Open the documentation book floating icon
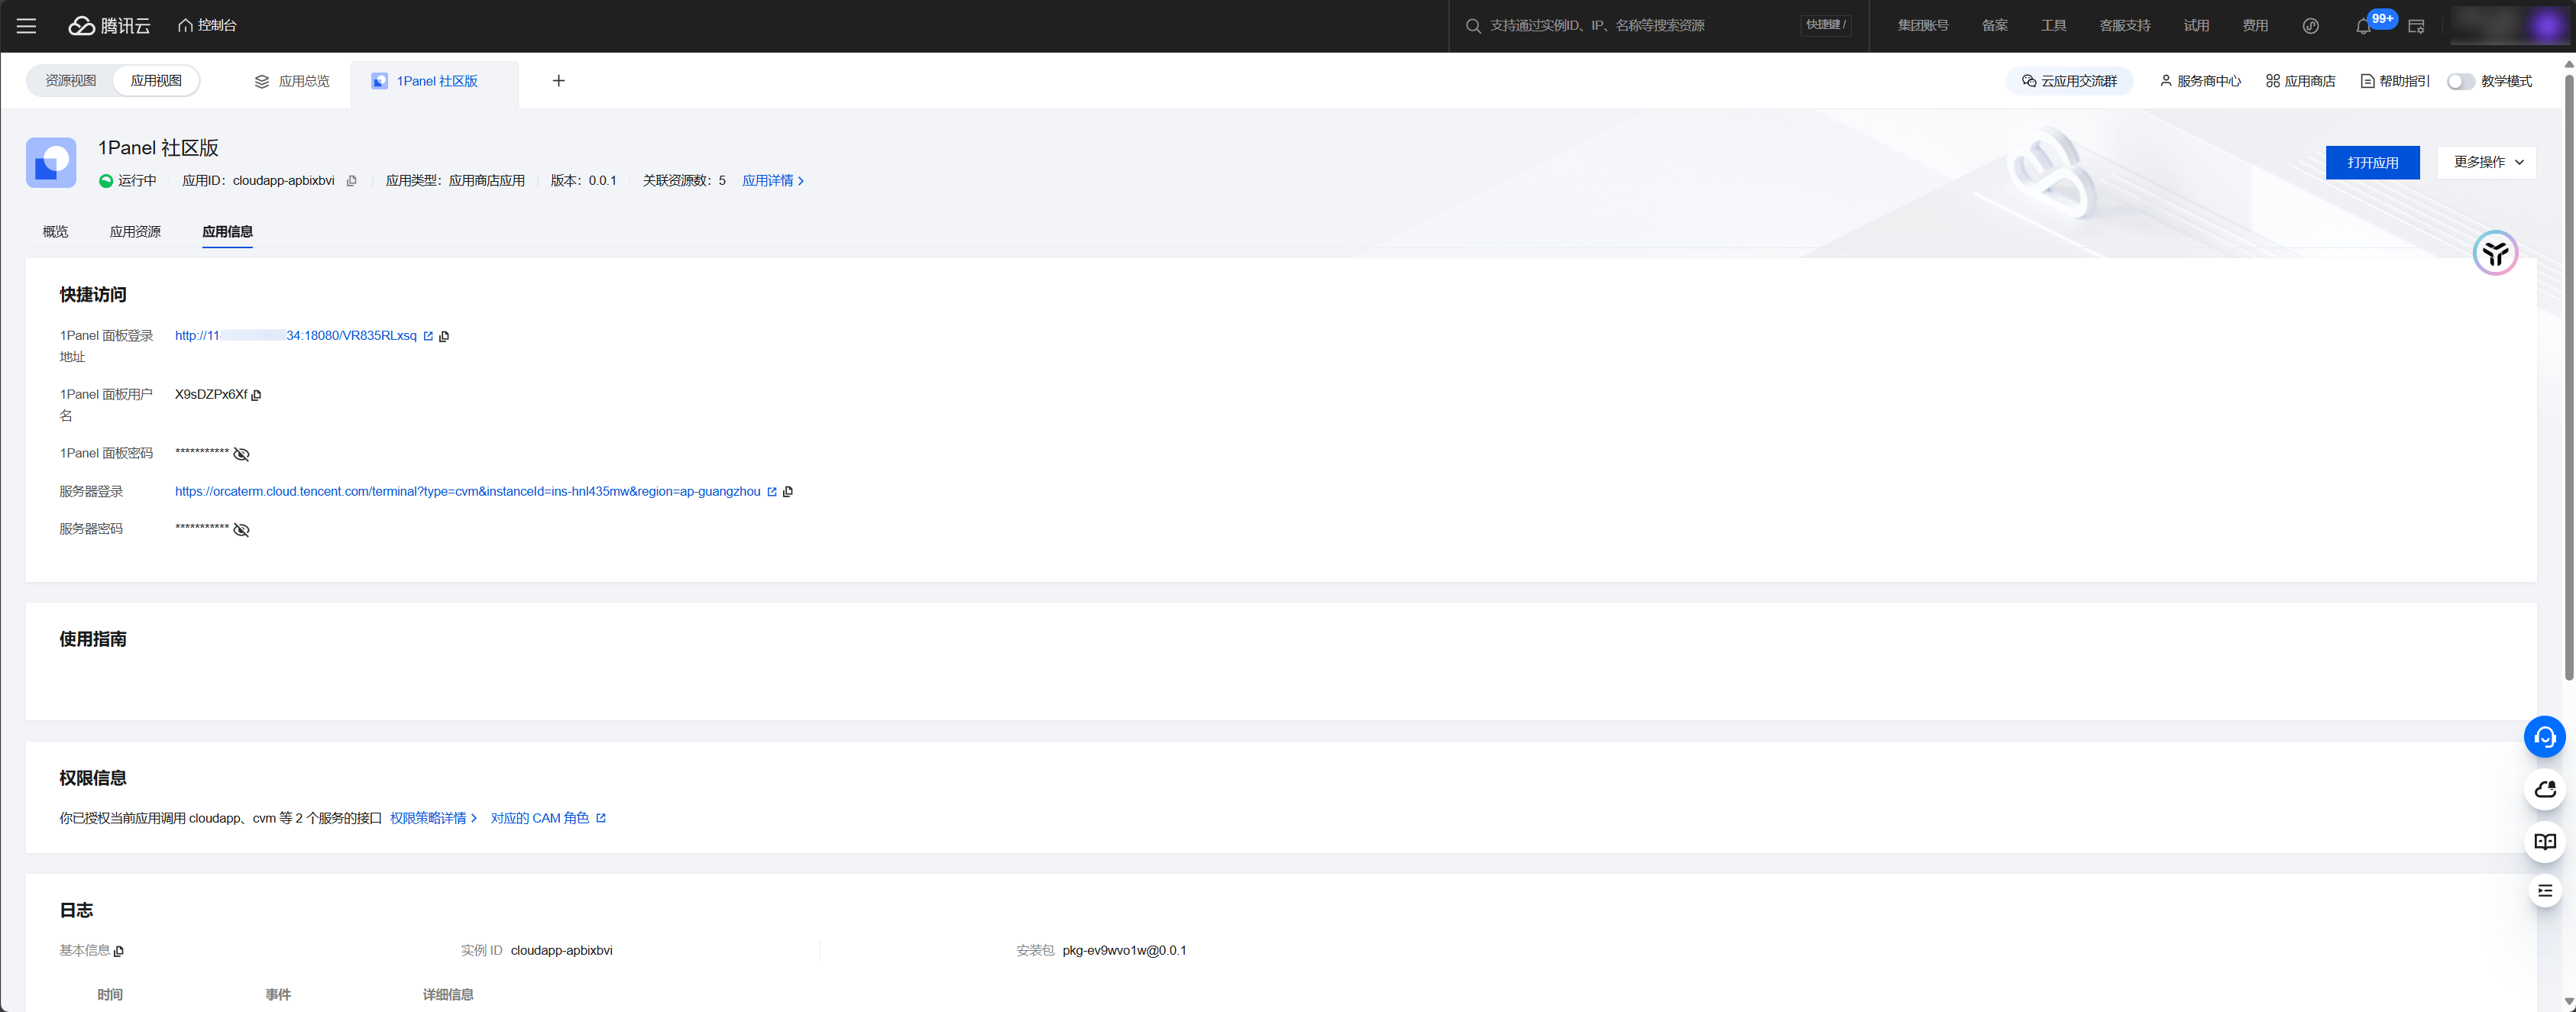Viewport: 2576px width, 1012px height. point(2543,841)
